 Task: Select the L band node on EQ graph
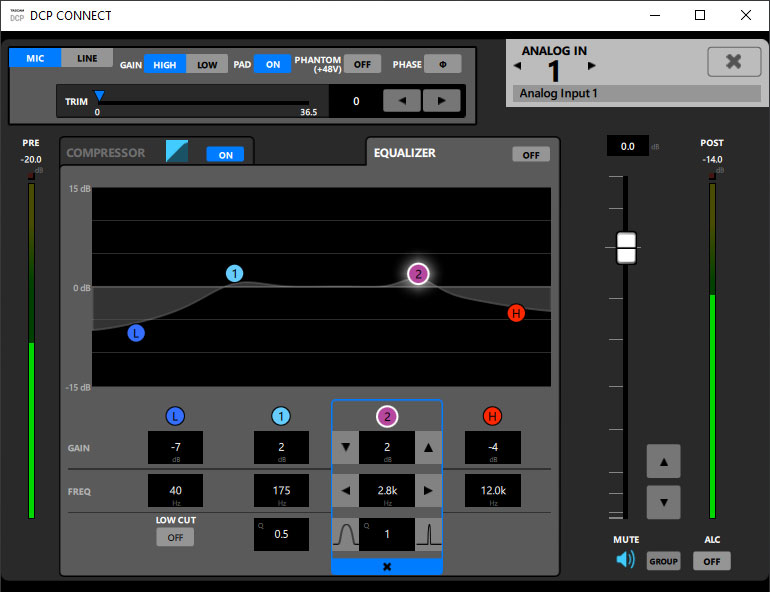pos(136,333)
